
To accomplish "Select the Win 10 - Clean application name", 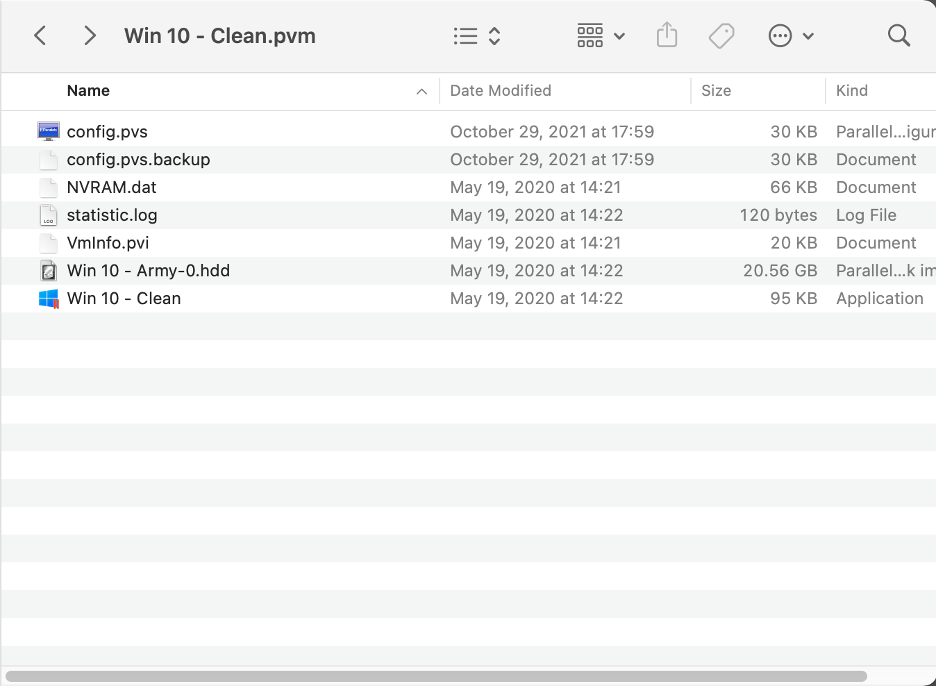I will click(x=124, y=299).
